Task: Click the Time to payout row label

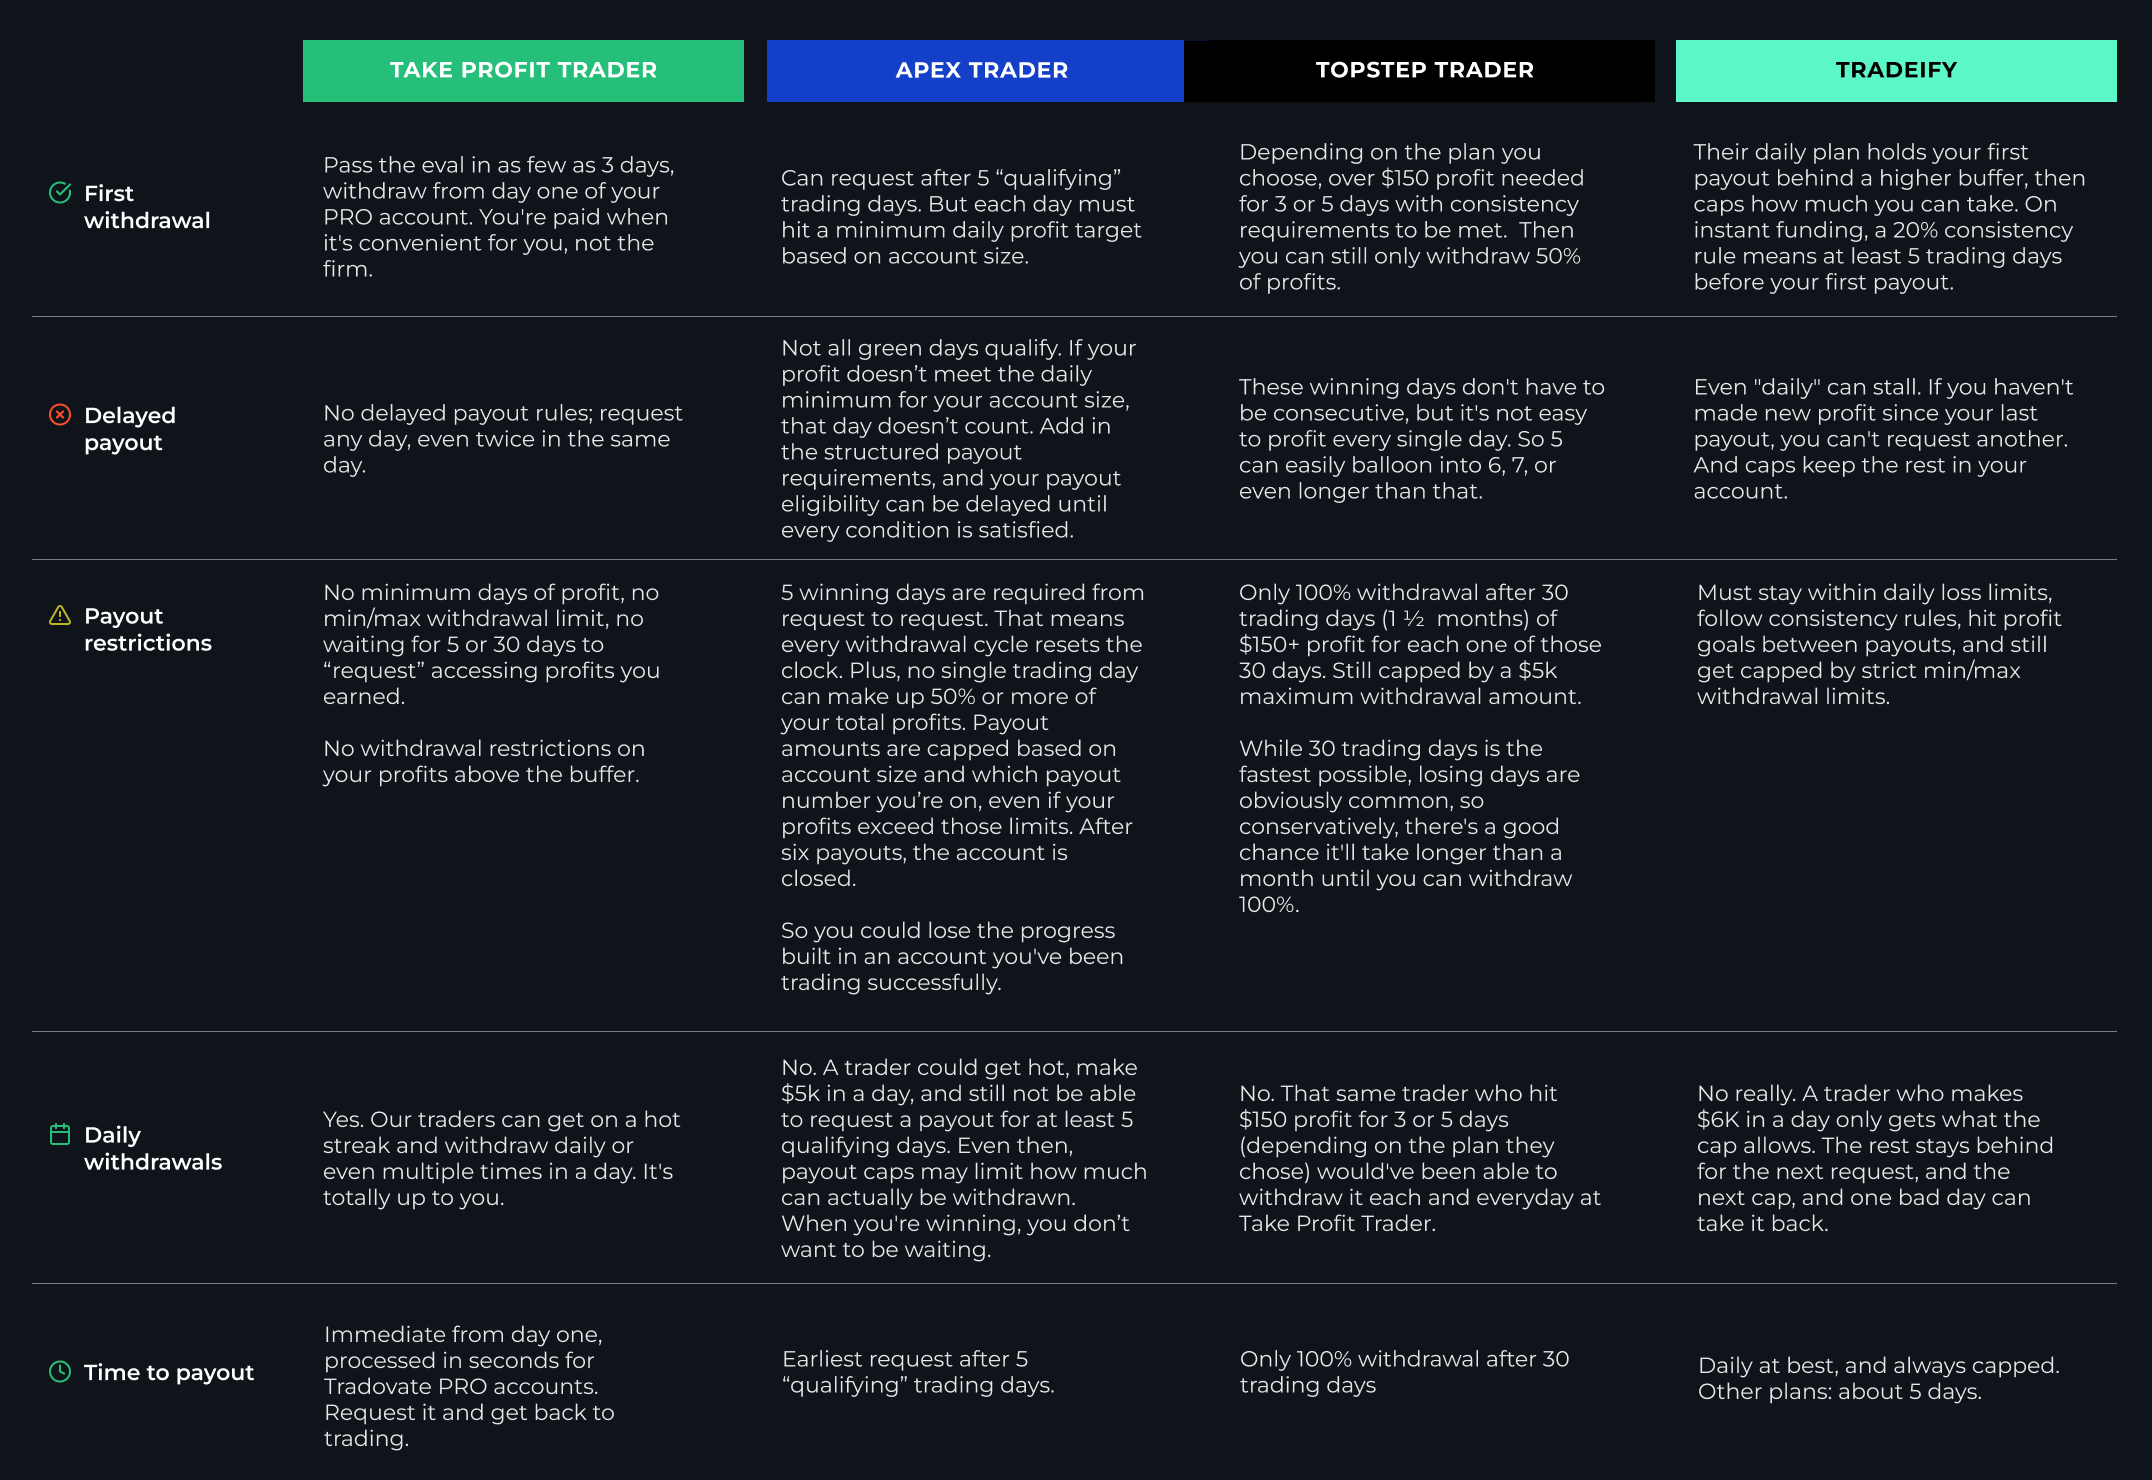Action: [x=169, y=1372]
